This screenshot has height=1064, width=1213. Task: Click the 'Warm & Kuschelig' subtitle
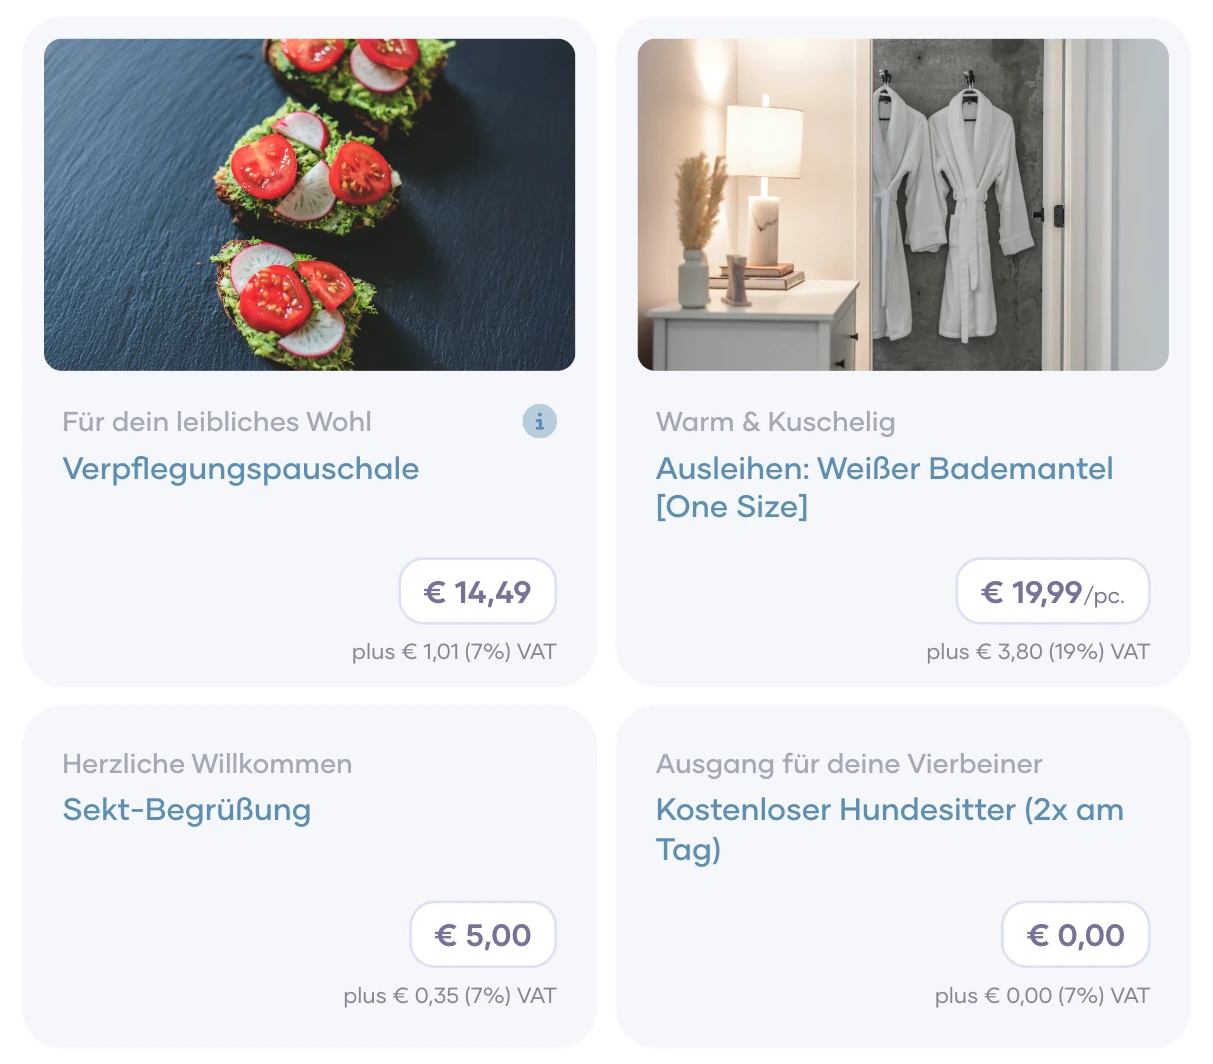[x=775, y=422]
